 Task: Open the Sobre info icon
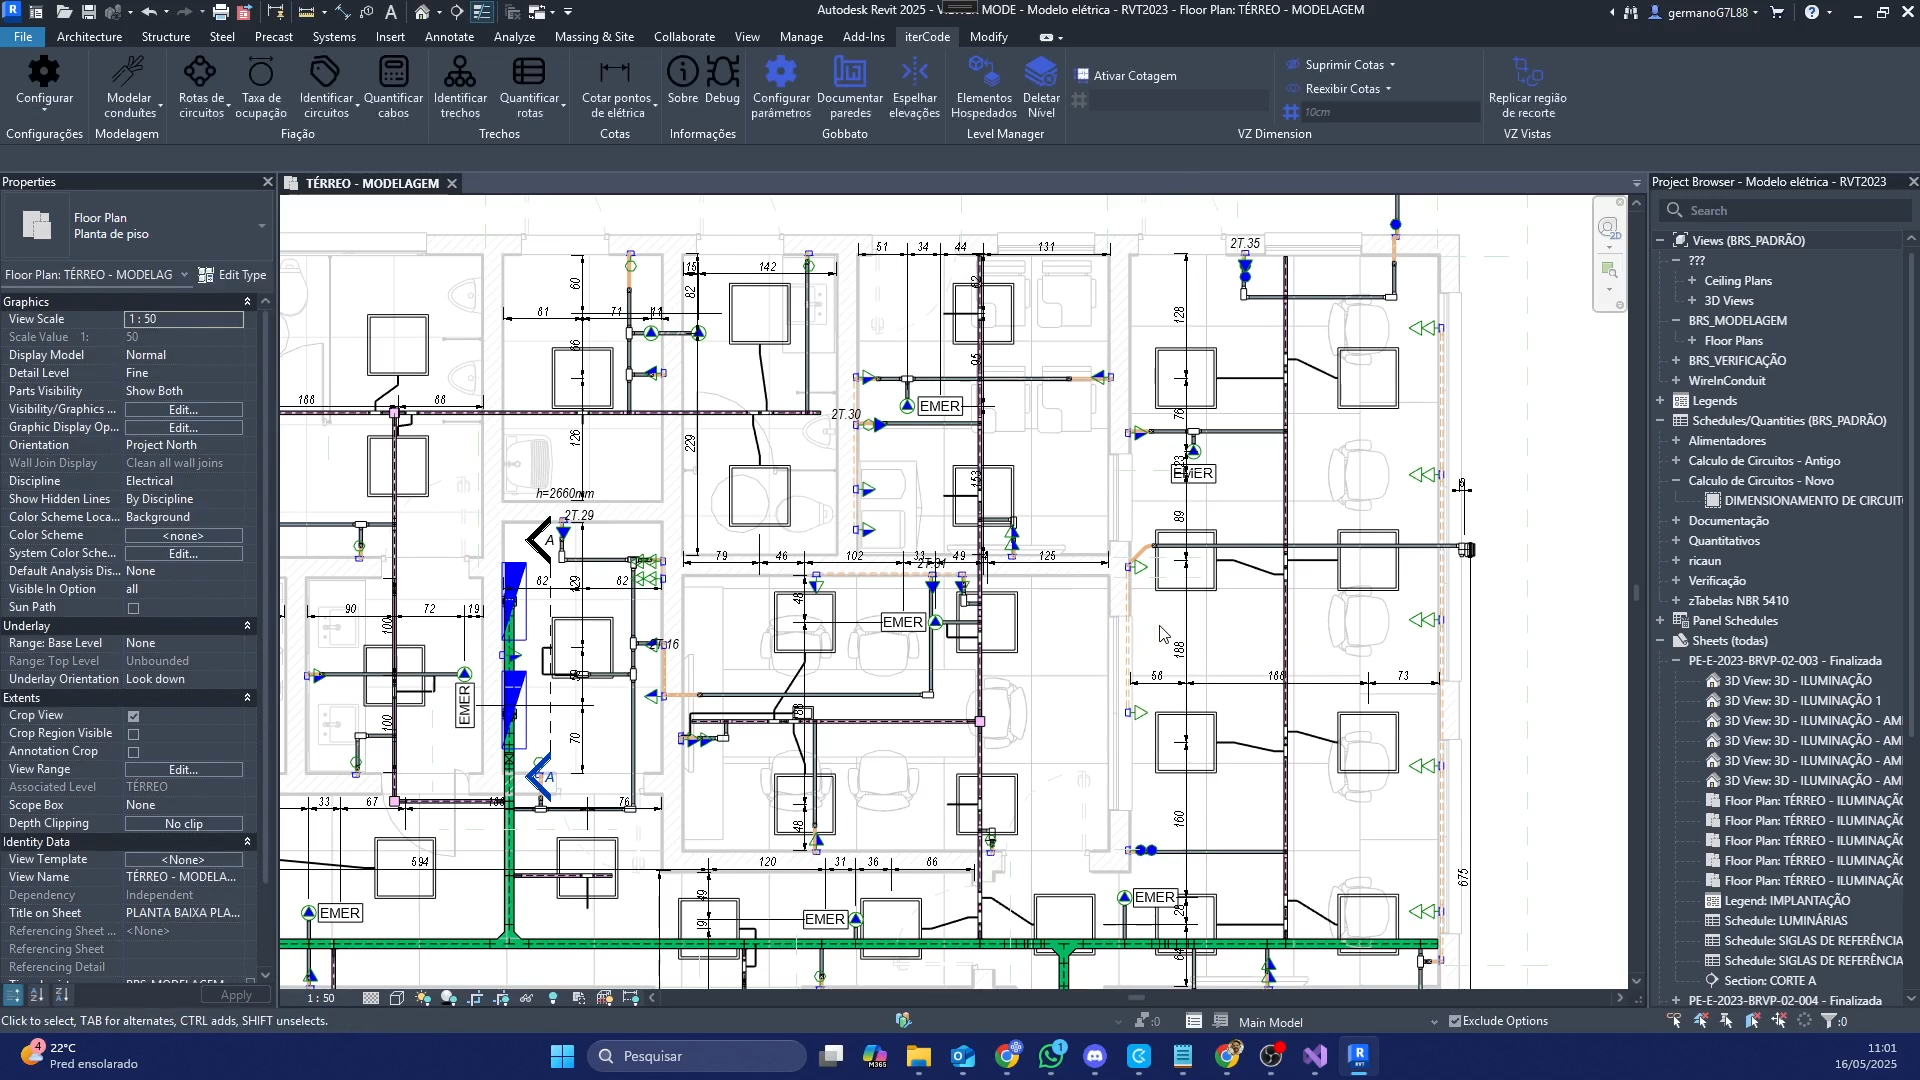[x=682, y=73]
